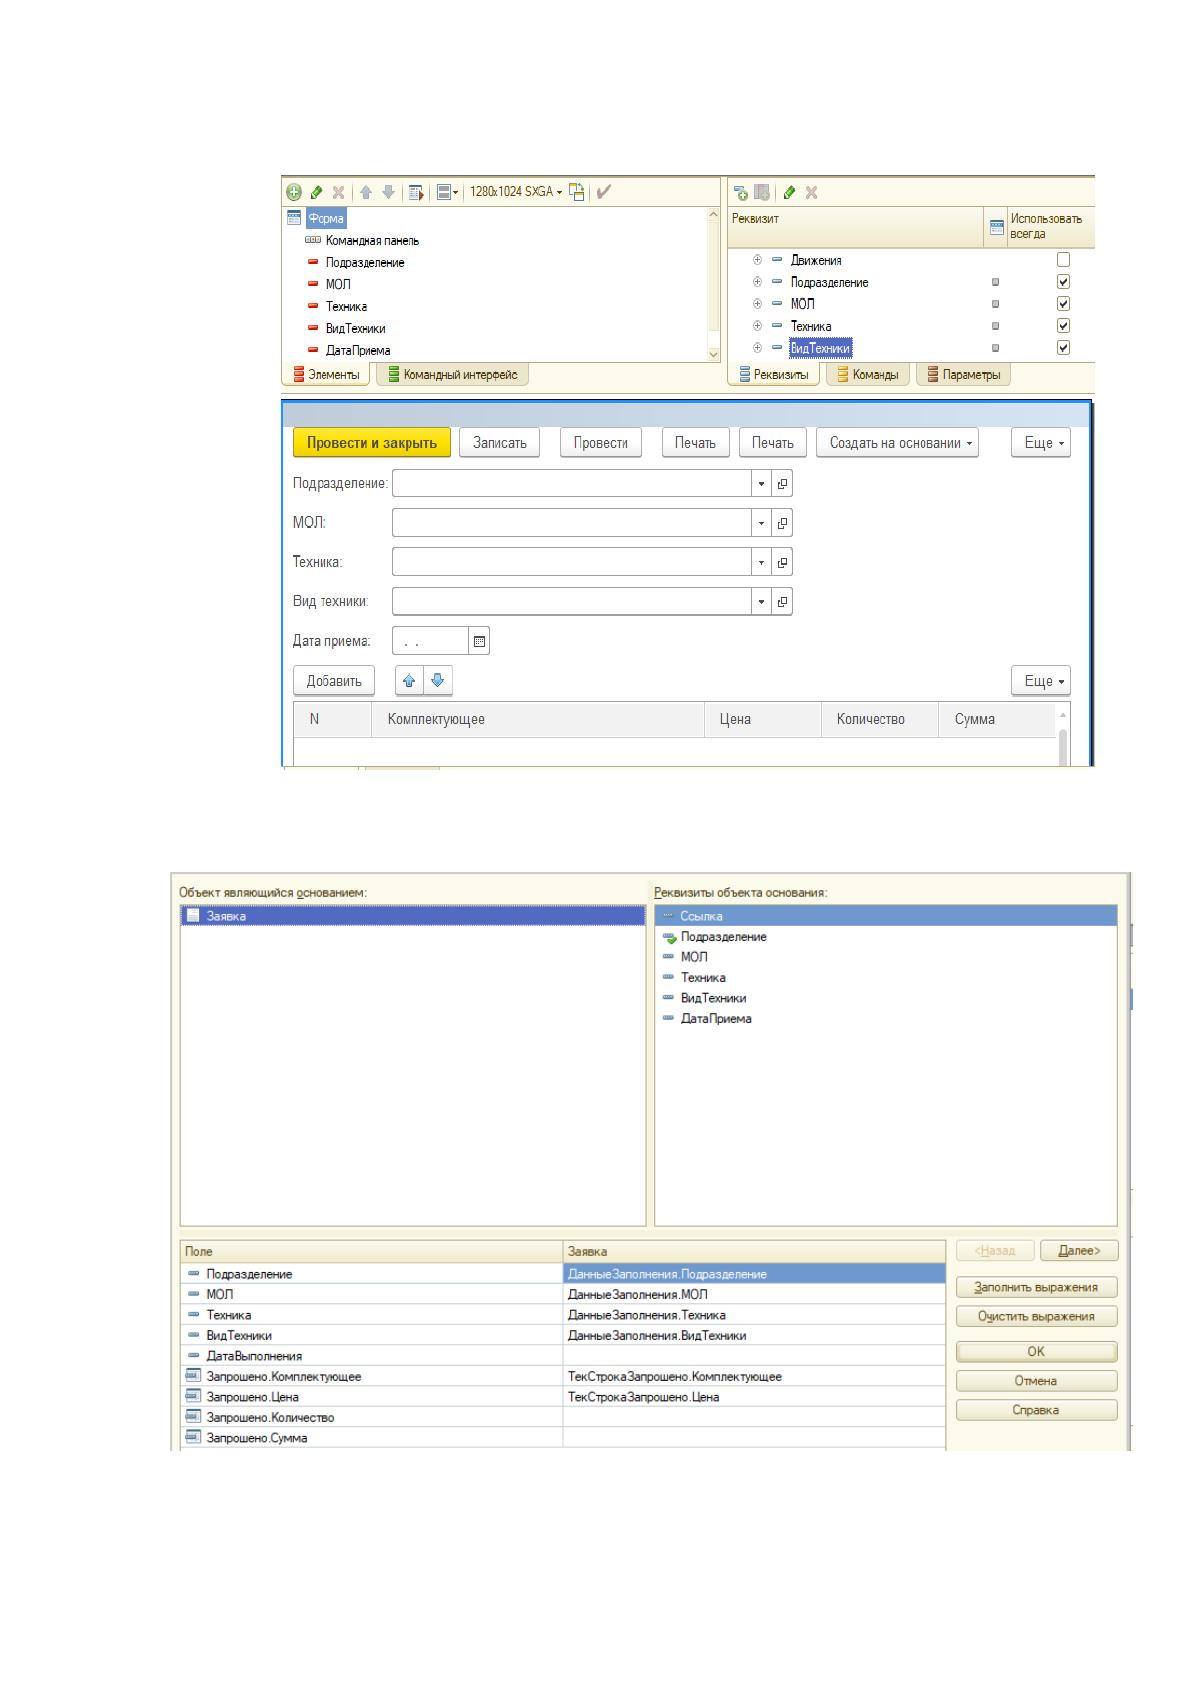Image resolution: width=1191 pixels, height=1684 pixels.
Task: Open the МОЛ field dropdown arrow
Action: pos(762,523)
